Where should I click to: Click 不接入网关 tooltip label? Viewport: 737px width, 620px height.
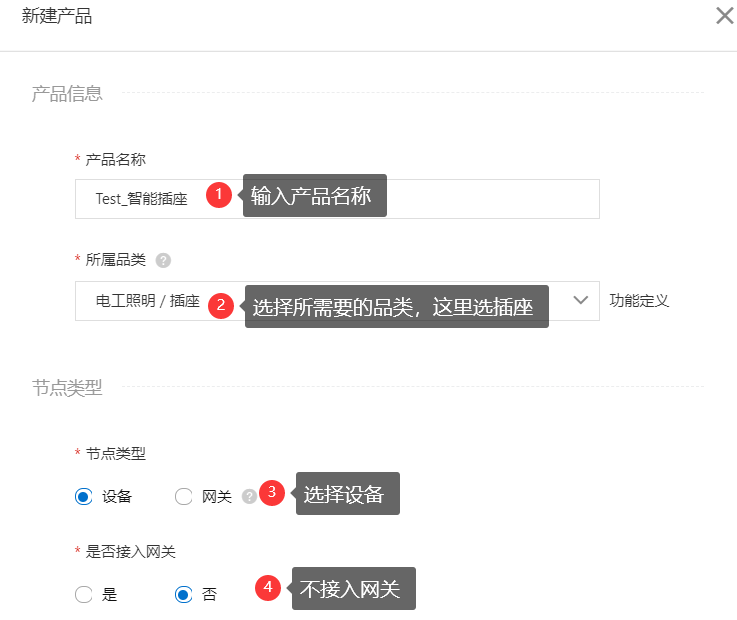[x=353, y=589]
